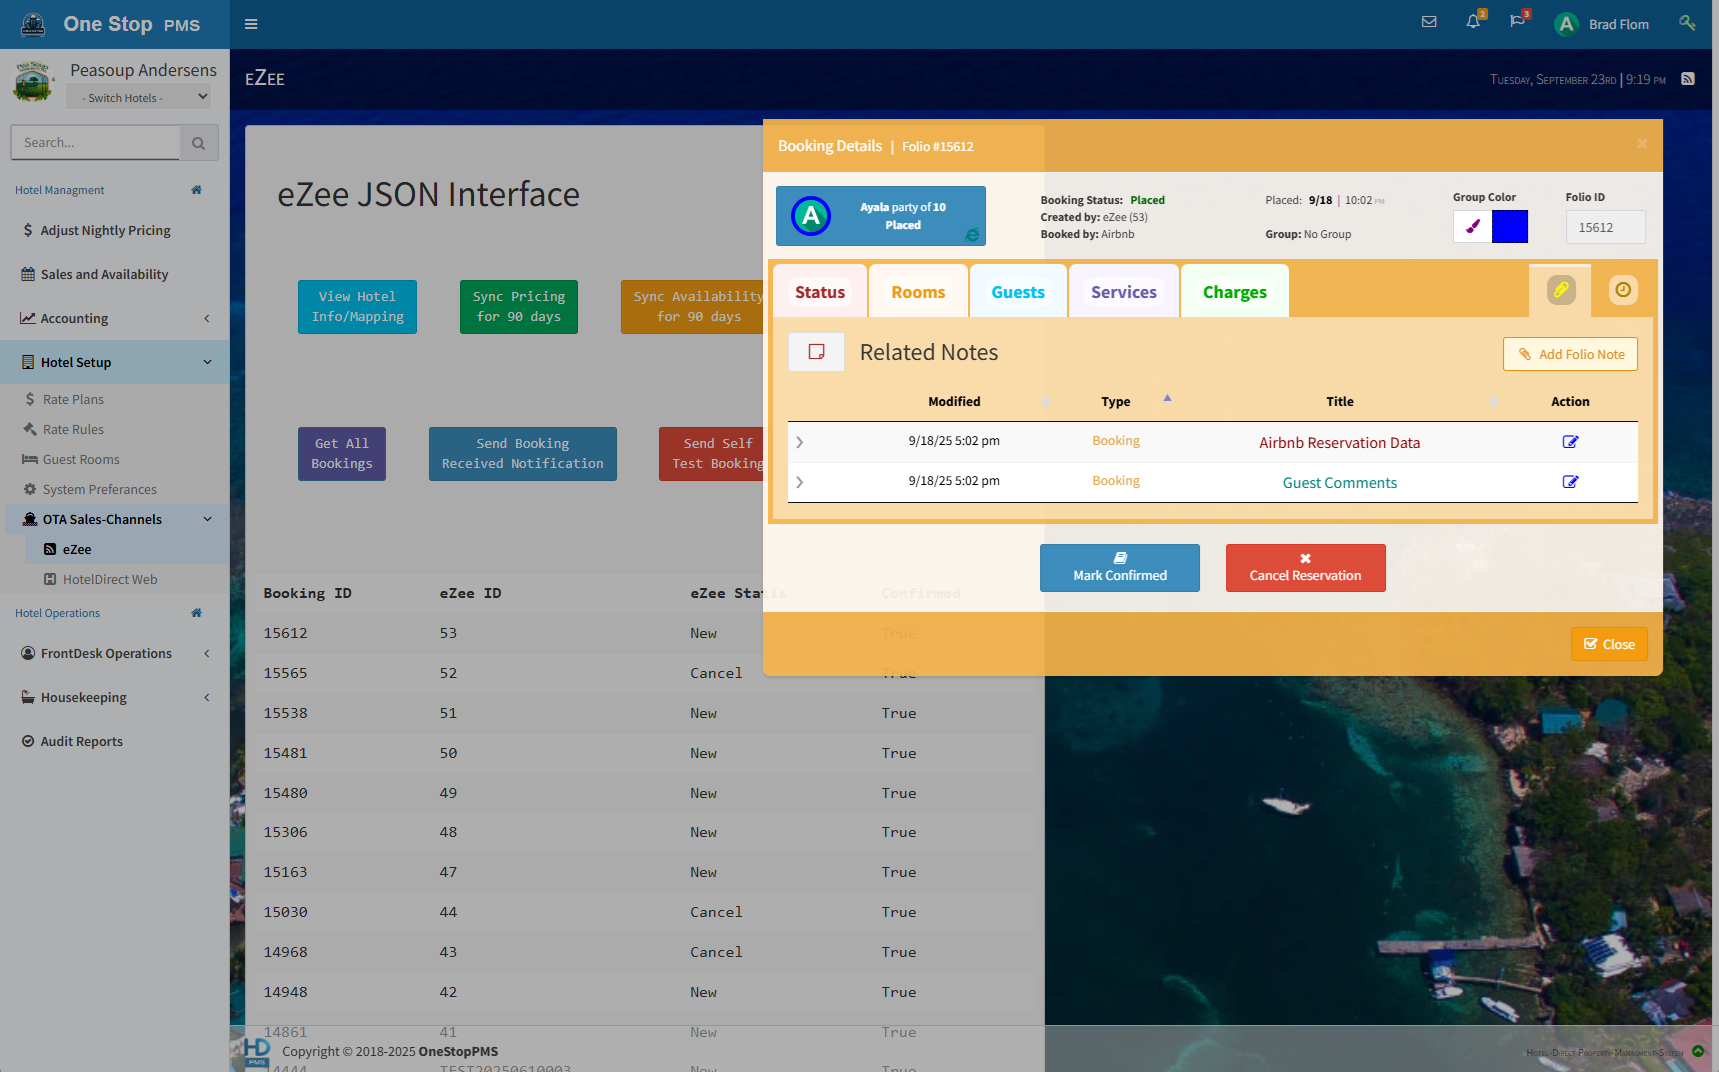1719x1072 pixels.
Task: Switch to the Rooms tab
Action: tap(917, 292)
